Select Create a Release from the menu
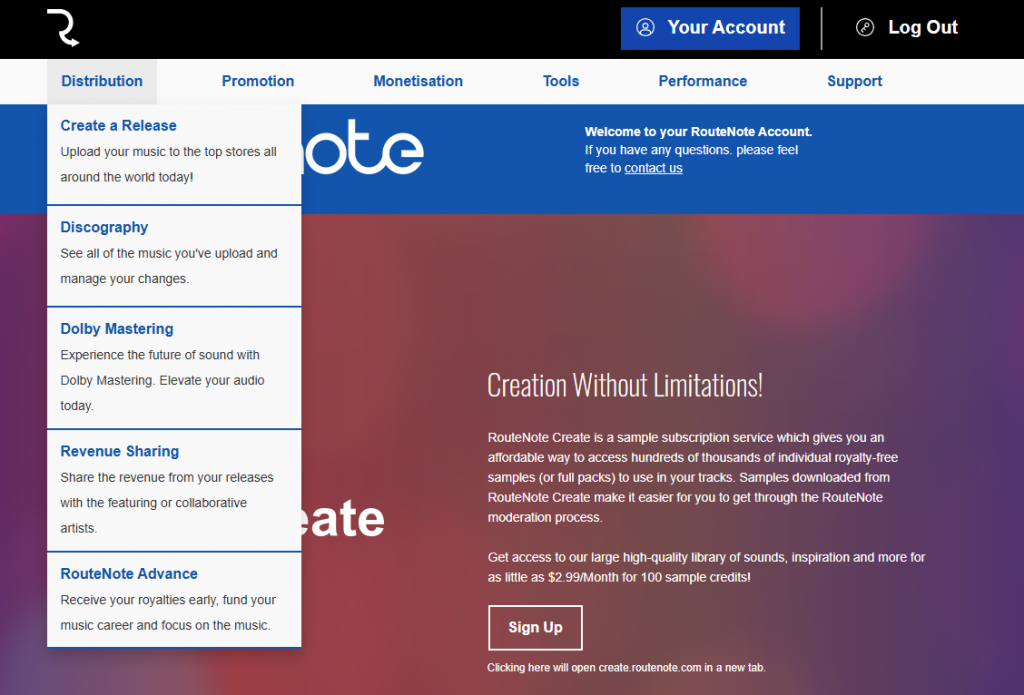This screenshot has width=1024, height=695. coord(118,126)
